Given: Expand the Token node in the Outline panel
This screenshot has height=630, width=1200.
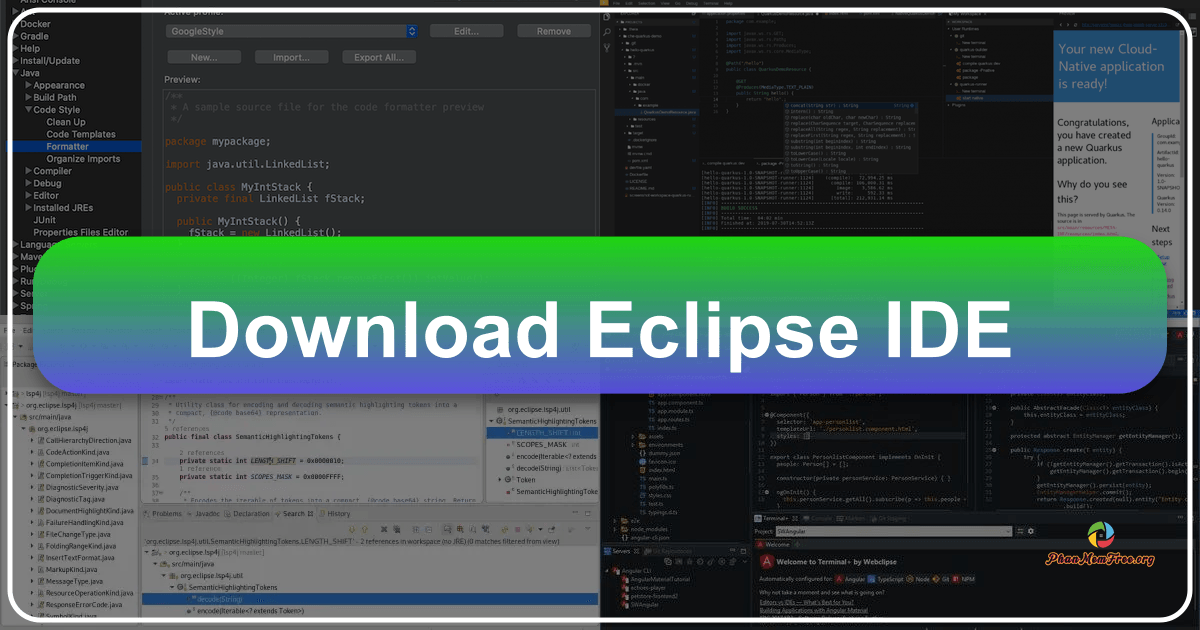Looking at the screenshot, I should [499, 481].
